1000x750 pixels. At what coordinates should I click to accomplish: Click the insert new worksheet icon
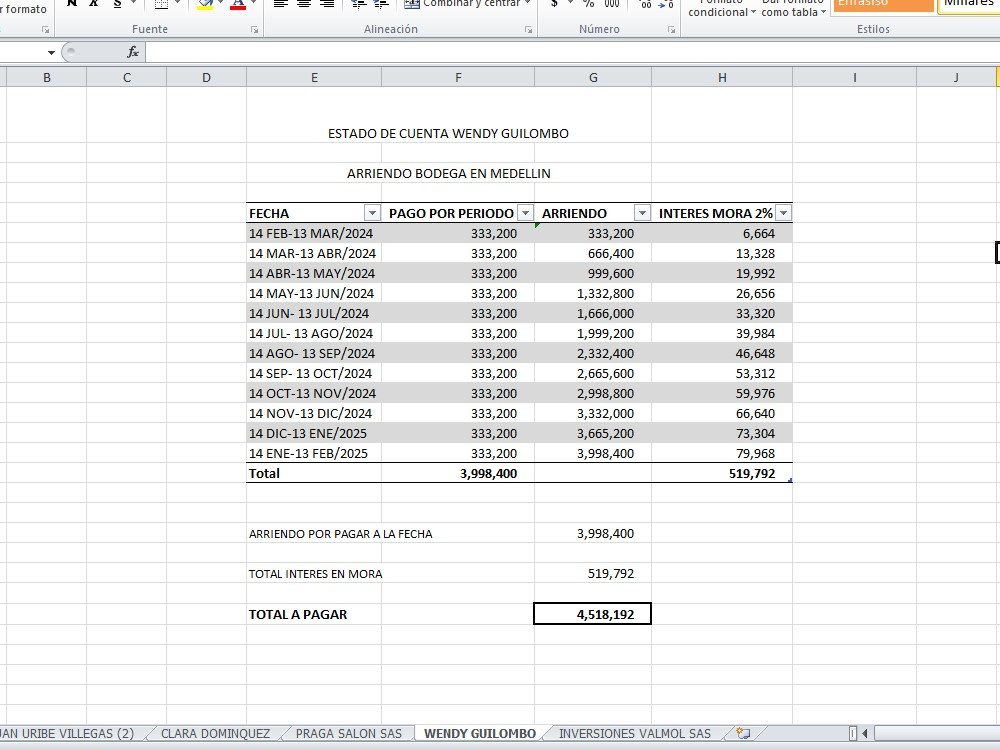[743, 733]
